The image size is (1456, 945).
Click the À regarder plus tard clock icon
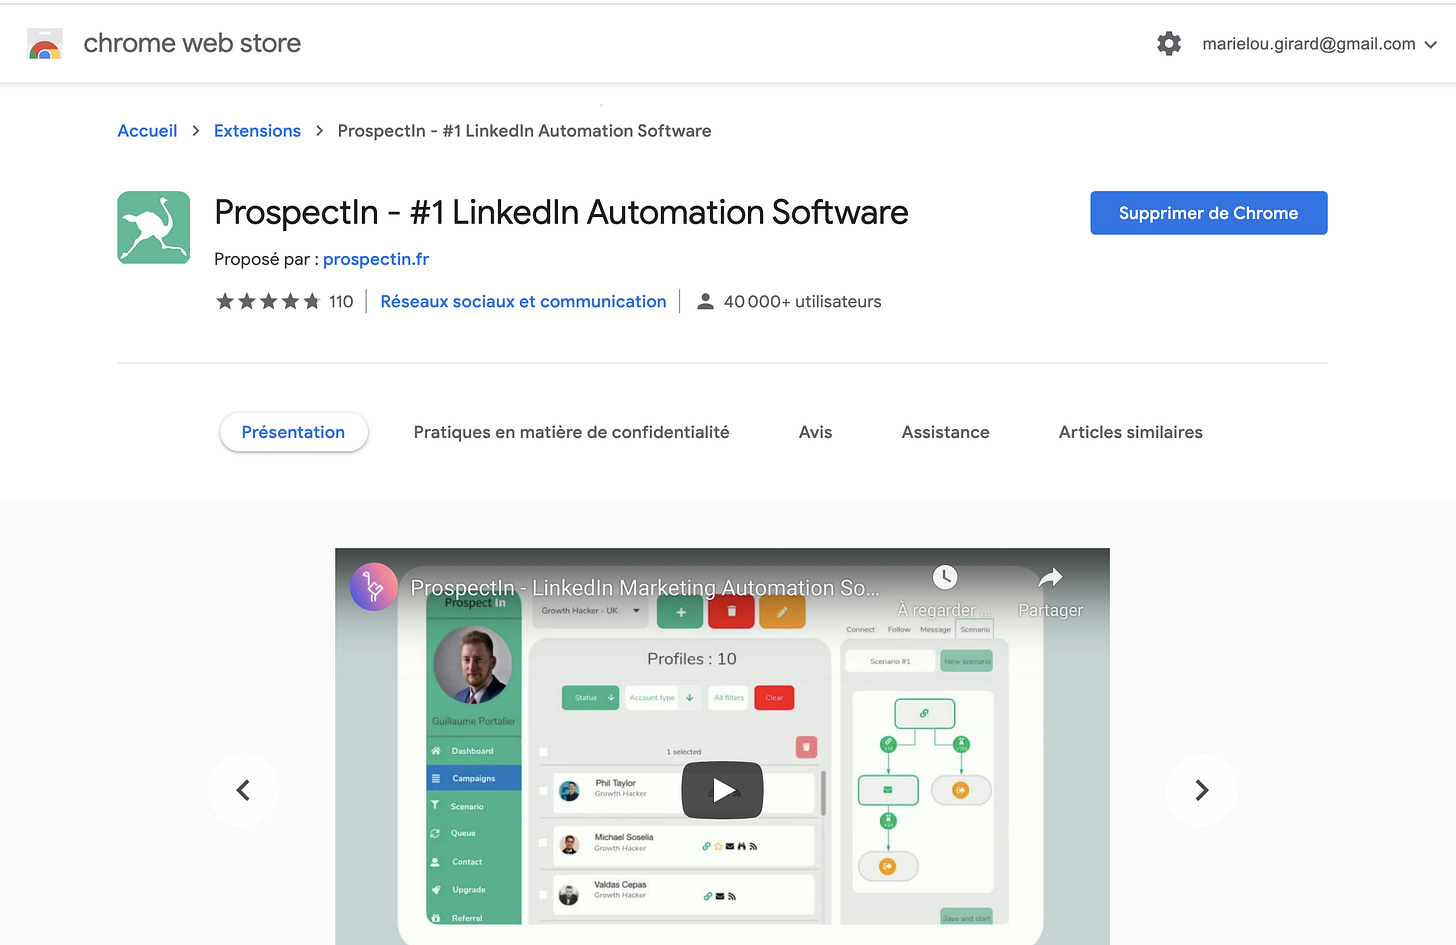tap(945, 577)
